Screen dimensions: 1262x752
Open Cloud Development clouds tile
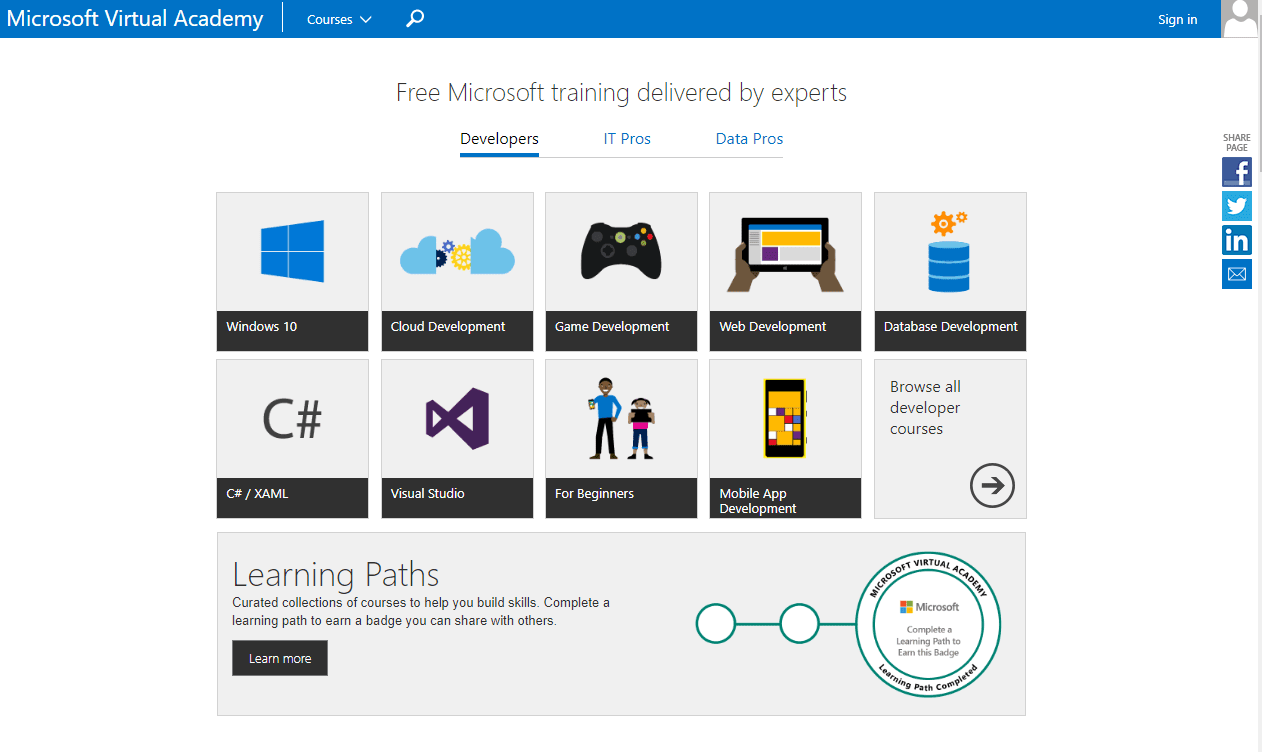coord(457,272)
